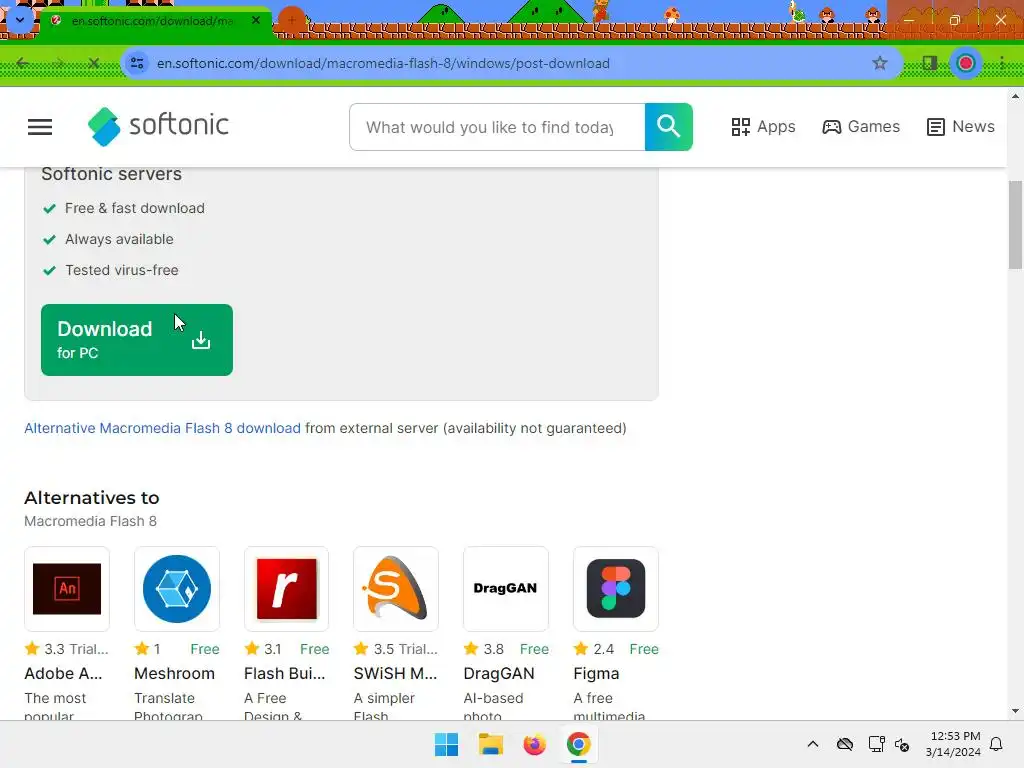Click the red profile avatar icon
1024x768 pixels.
(x=966, y=63)
